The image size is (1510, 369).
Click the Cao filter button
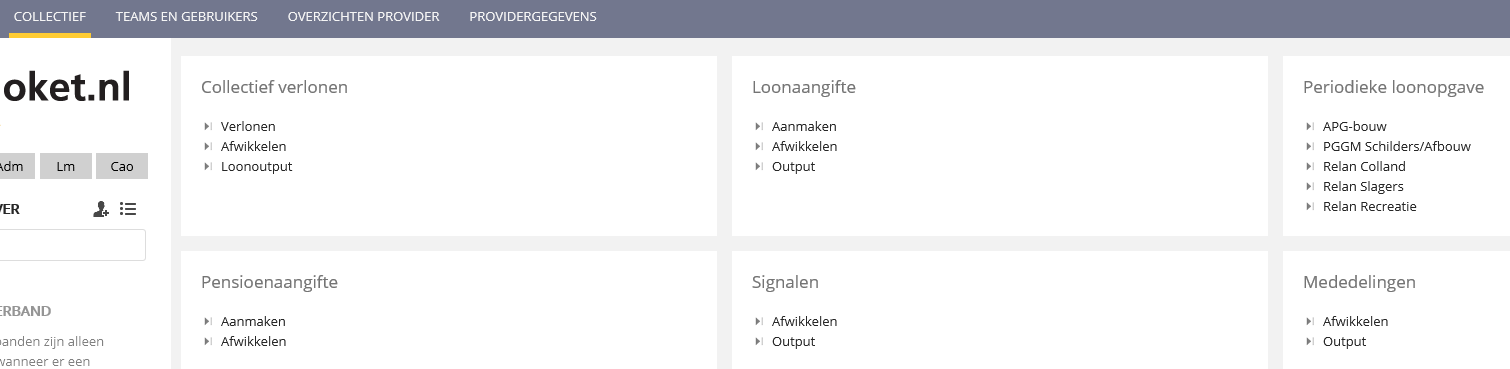pos(122,166)
